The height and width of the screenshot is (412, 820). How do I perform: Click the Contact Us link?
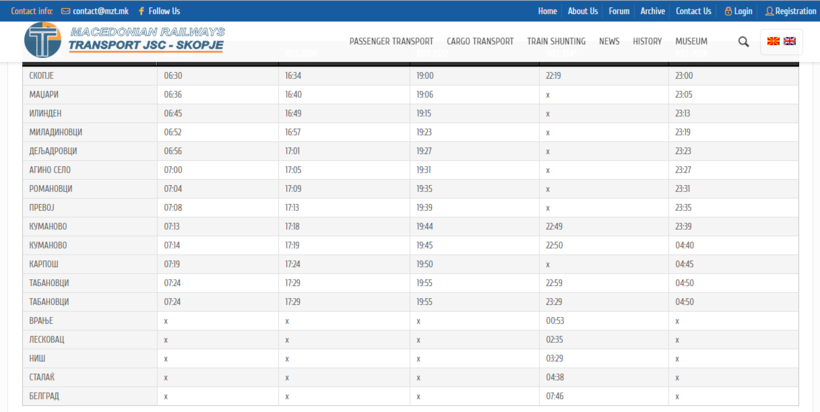(x=693, y=11)
